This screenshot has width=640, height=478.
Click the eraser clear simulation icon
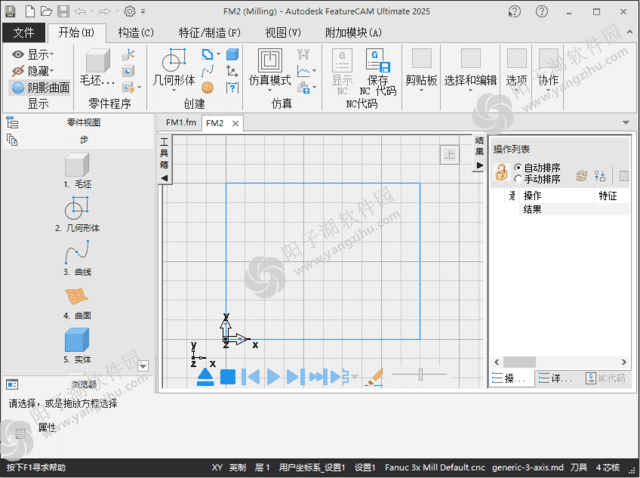[374, 376]
